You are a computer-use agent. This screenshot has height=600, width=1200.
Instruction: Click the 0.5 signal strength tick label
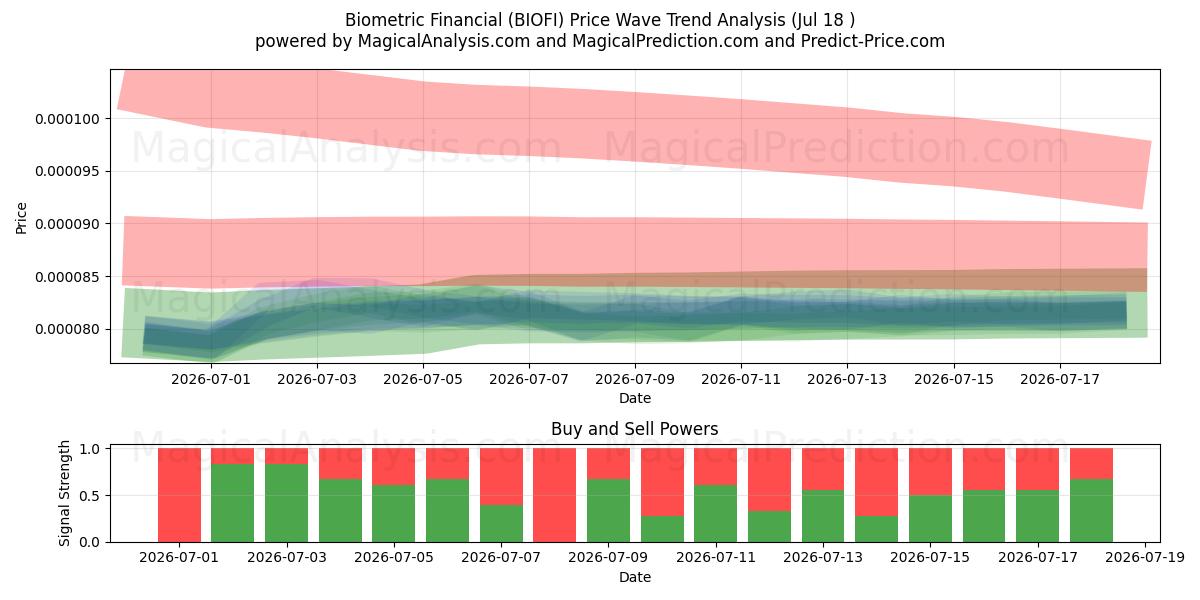90,495
